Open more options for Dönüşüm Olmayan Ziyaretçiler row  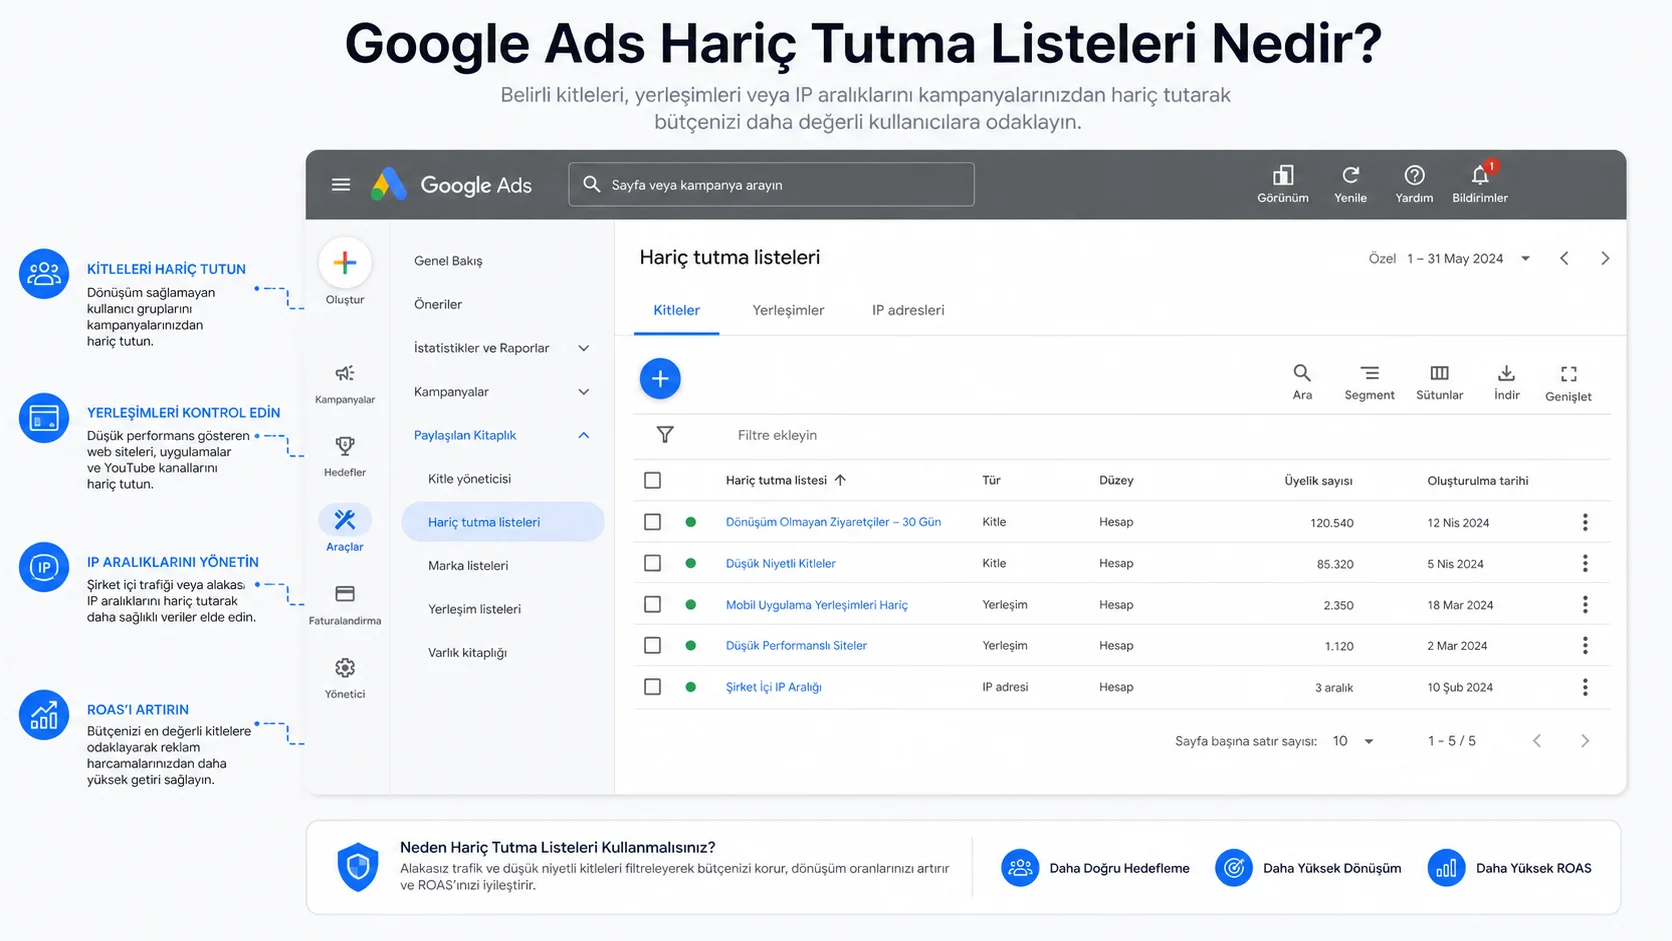pyautogui.click(x=1585, y=522)
